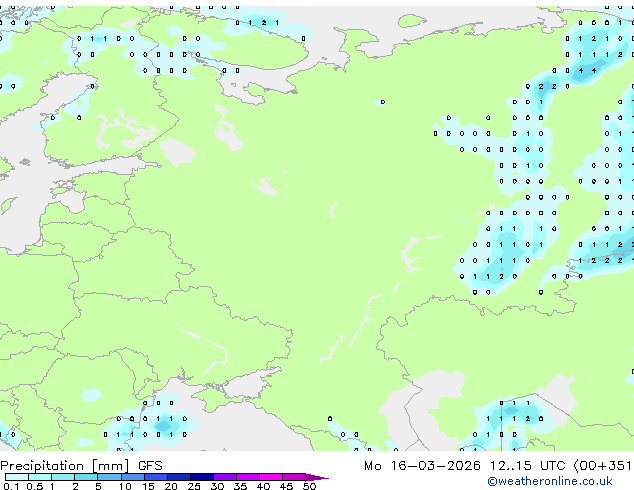Click the 40–45 mm magenta swatch
The height and width of the screenshot is (490, 634).
[271, 477]
